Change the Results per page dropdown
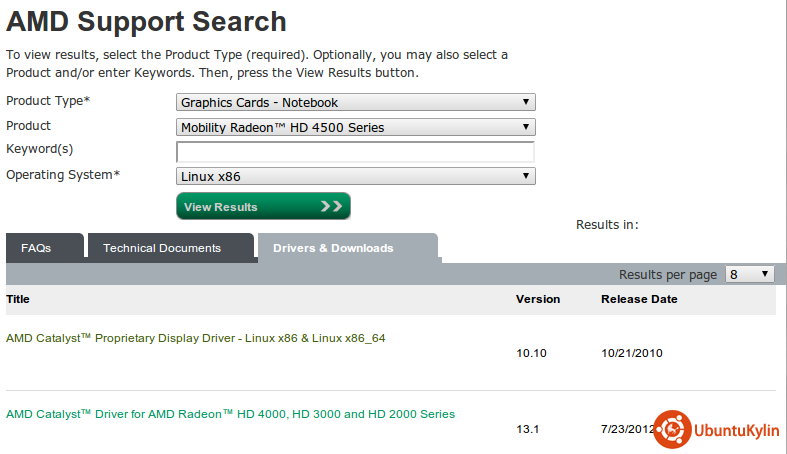The image size is (787, 454). coord(749,274)
